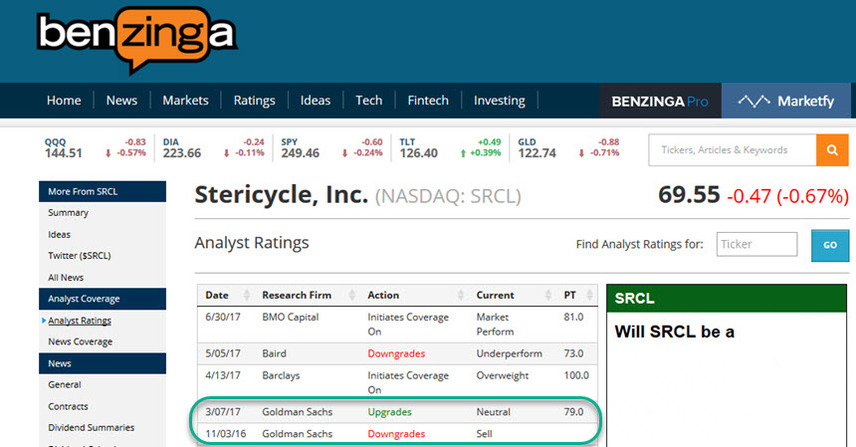Click the 3/07/17 Goldman Sachs cell
This screenshot has height=447, width=856.
[x=297, y=412]
